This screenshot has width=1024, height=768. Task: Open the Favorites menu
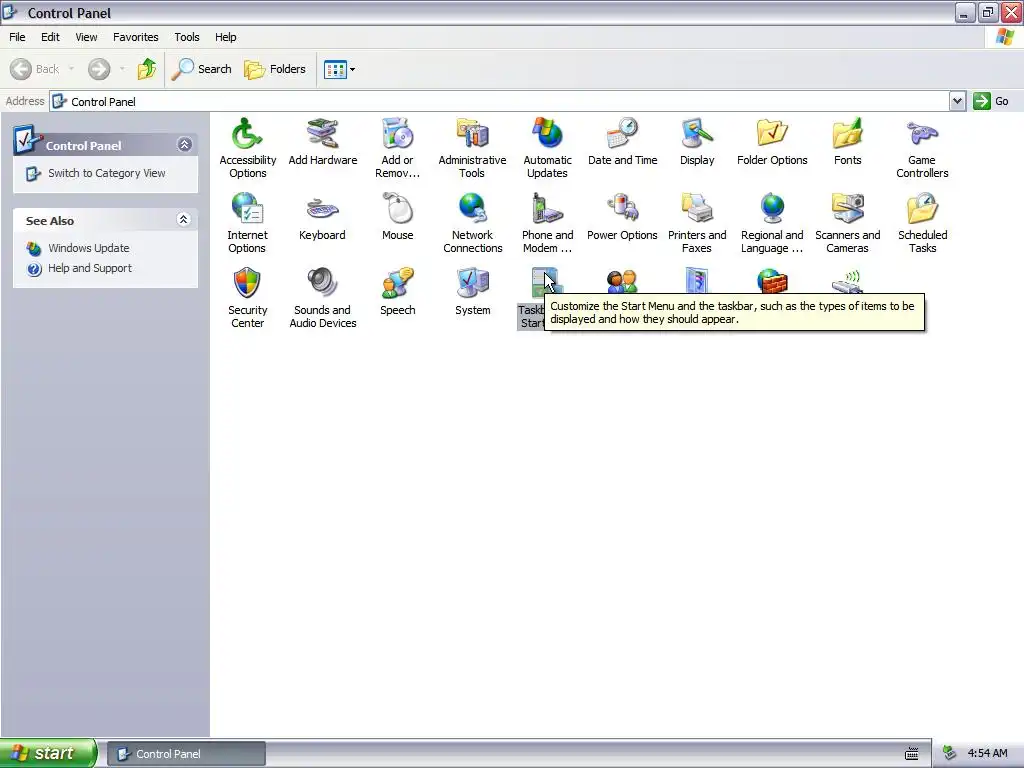pyautogui.click(x=135, y=37)
